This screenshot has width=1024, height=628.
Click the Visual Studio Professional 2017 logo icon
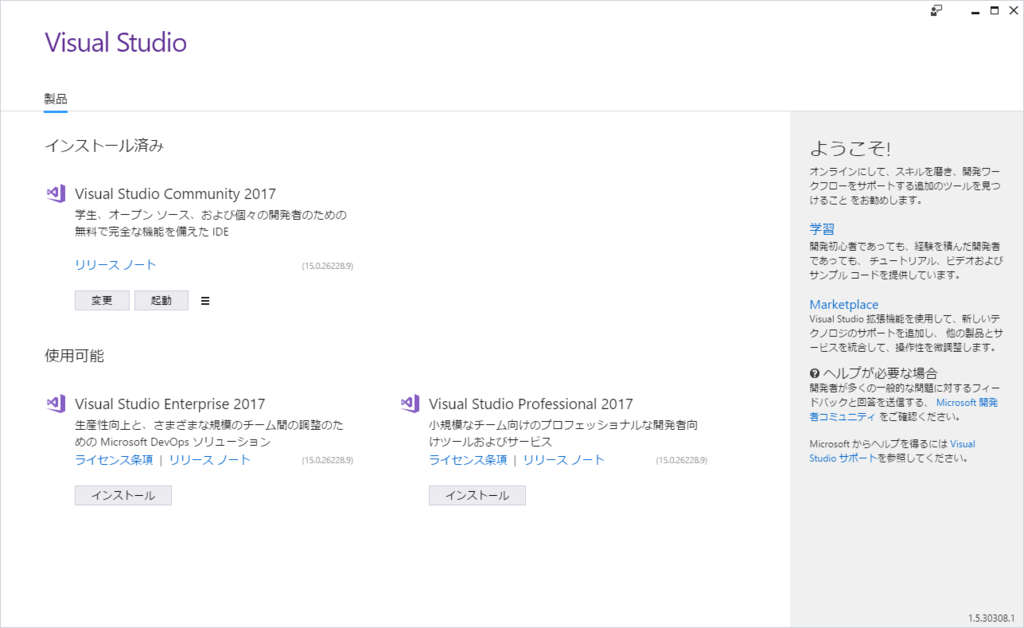(410, 403)
